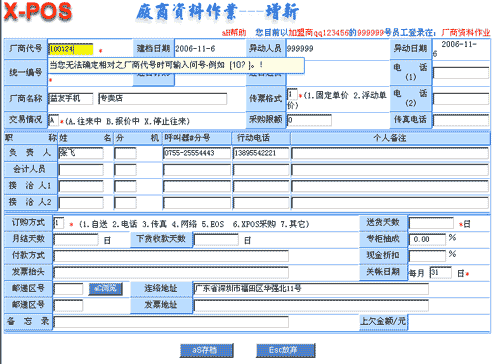Focus the 厂商代号 vendor code field
The width and height of the screenshot is (500, 364).
[71, 49]
